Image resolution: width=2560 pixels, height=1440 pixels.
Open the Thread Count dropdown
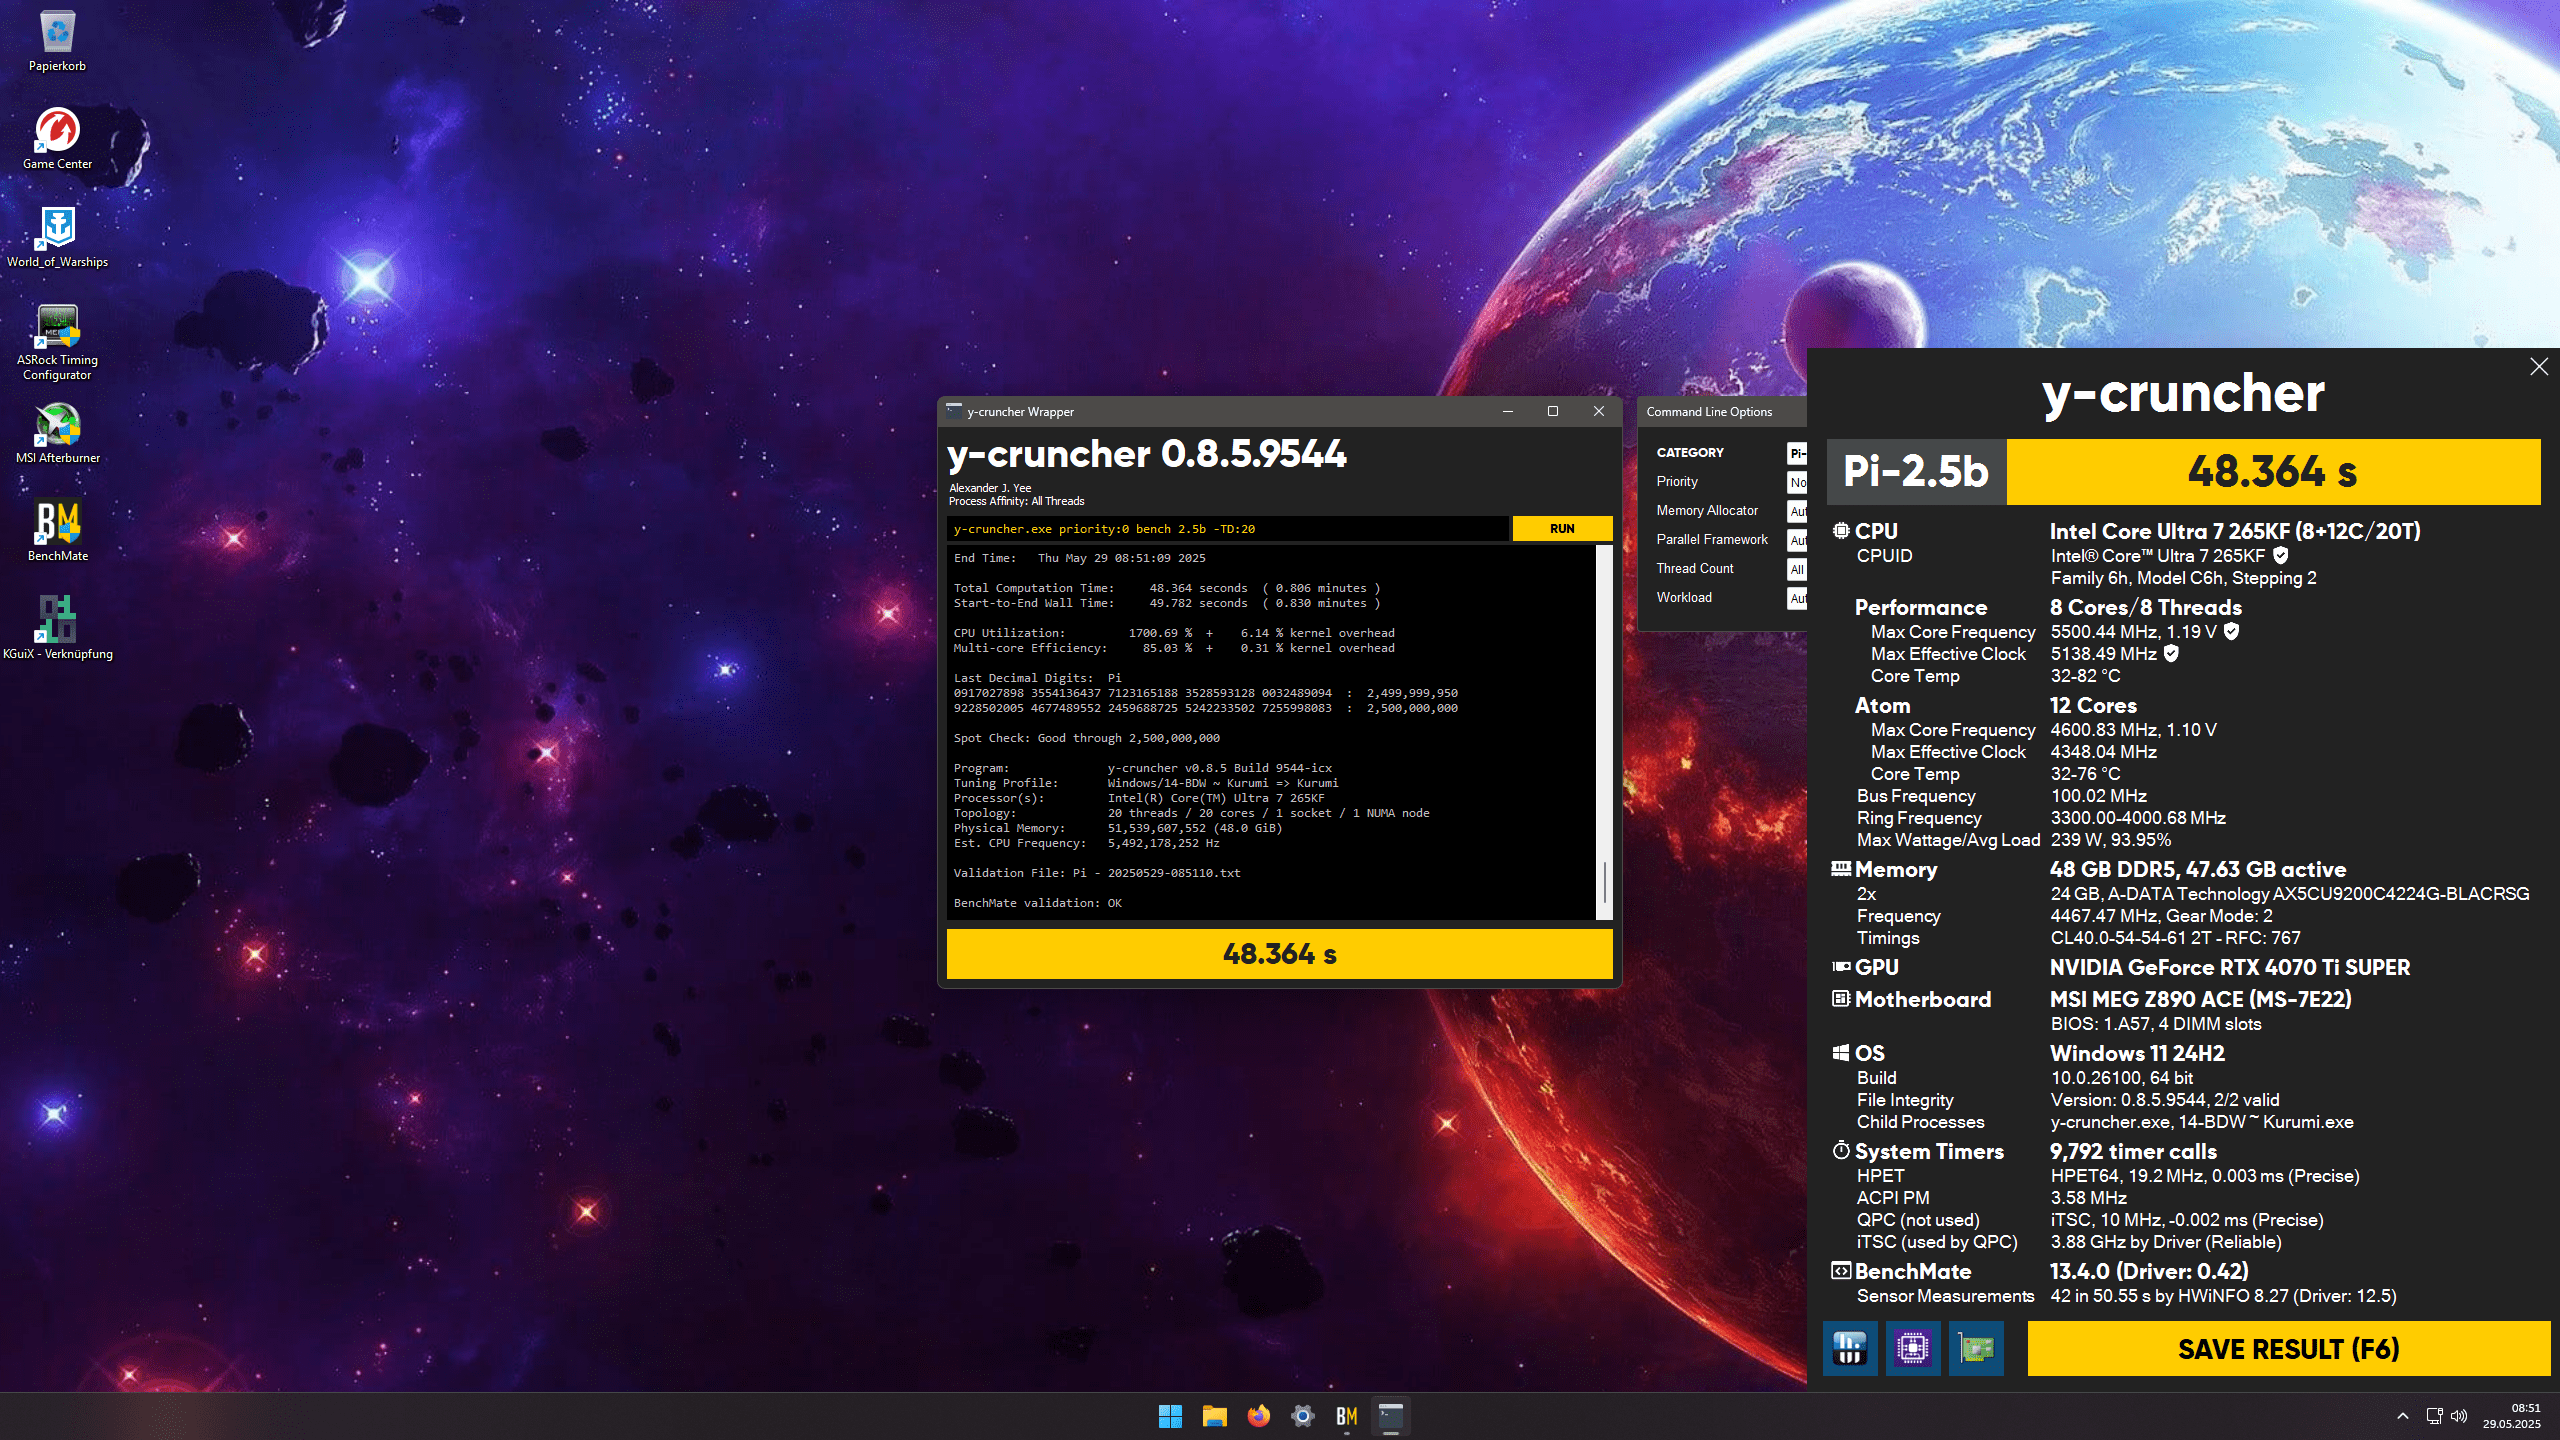[x=1796, y=569]
